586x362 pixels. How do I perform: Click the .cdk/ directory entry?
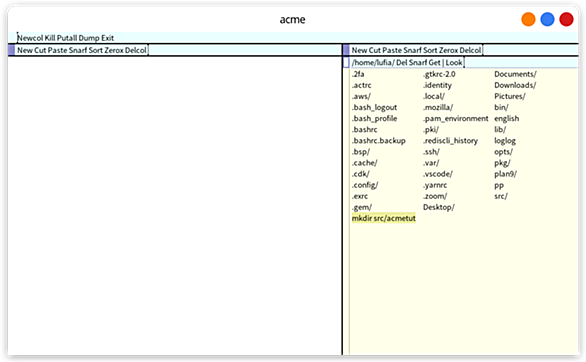pos(361,174)
